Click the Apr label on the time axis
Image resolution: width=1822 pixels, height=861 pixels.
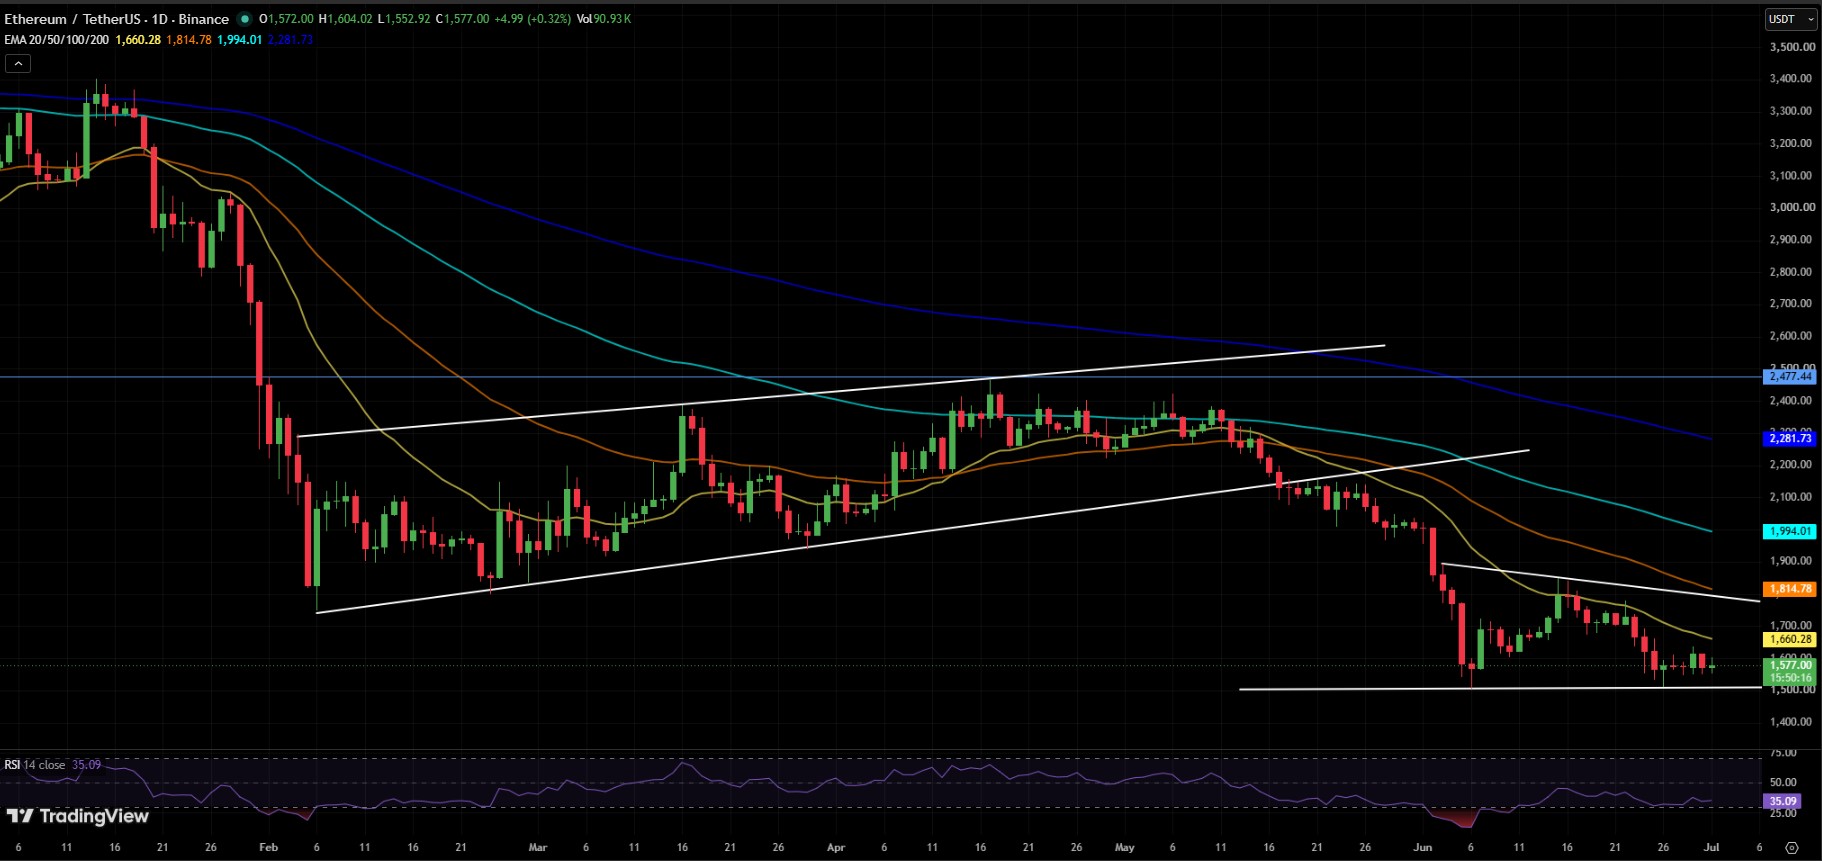836,847
